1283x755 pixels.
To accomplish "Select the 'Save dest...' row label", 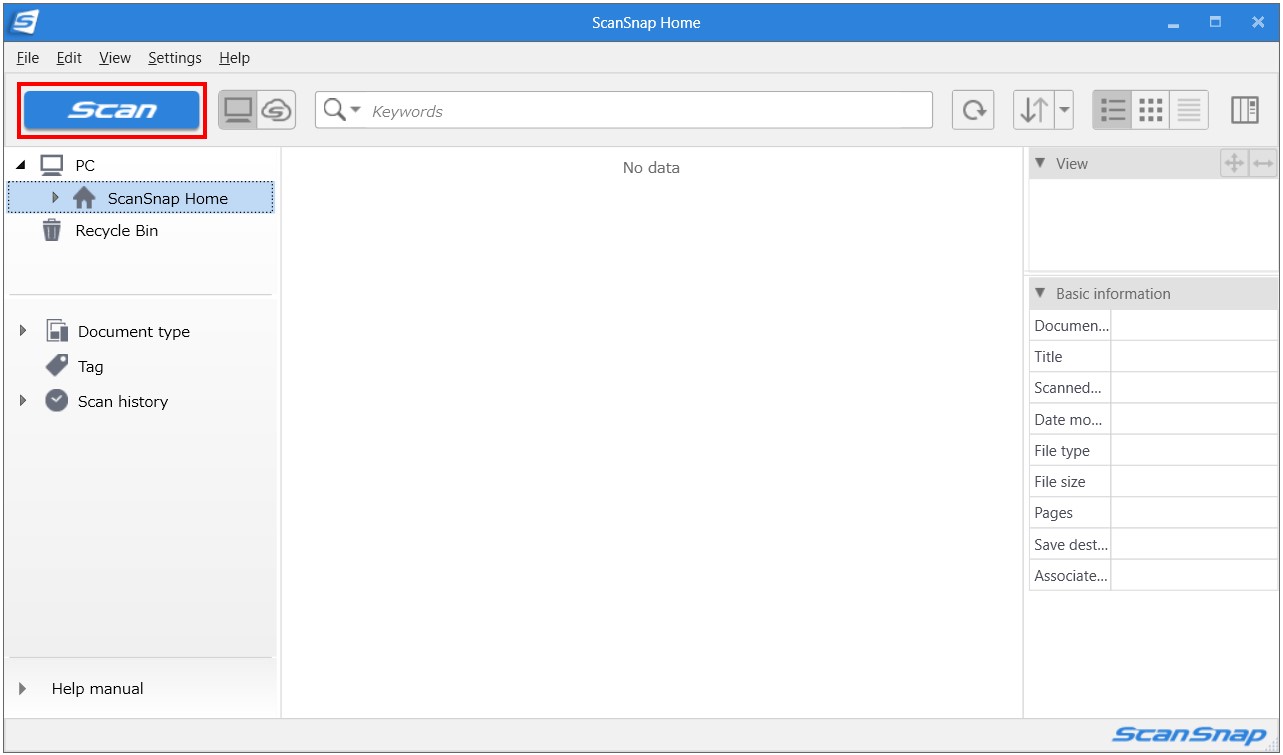I will coord(1071,545).
